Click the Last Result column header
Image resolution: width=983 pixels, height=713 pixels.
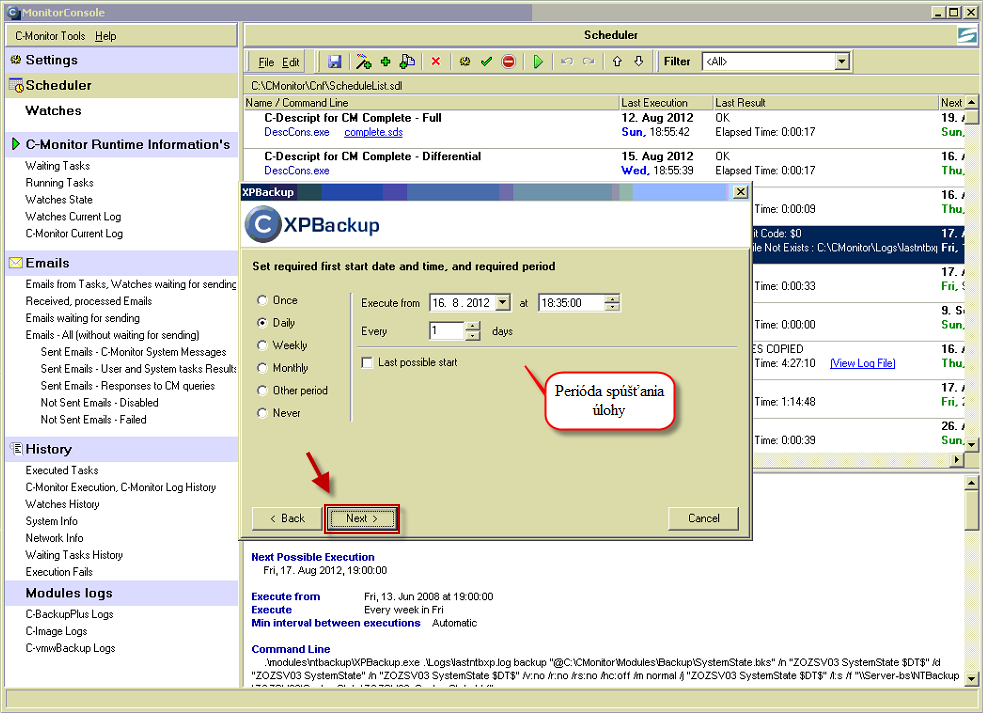826,102
